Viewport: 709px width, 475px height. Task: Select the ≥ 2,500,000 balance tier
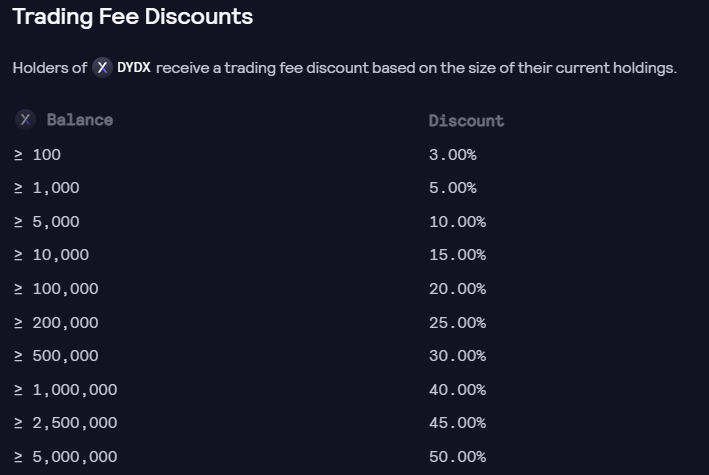(66, 423)
